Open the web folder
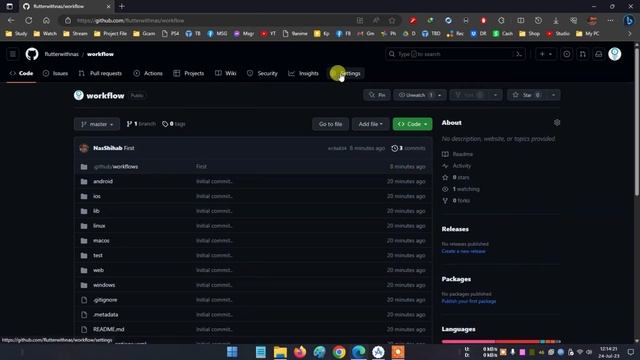This screenshot has width=640, height=360. tap(98, 270)
